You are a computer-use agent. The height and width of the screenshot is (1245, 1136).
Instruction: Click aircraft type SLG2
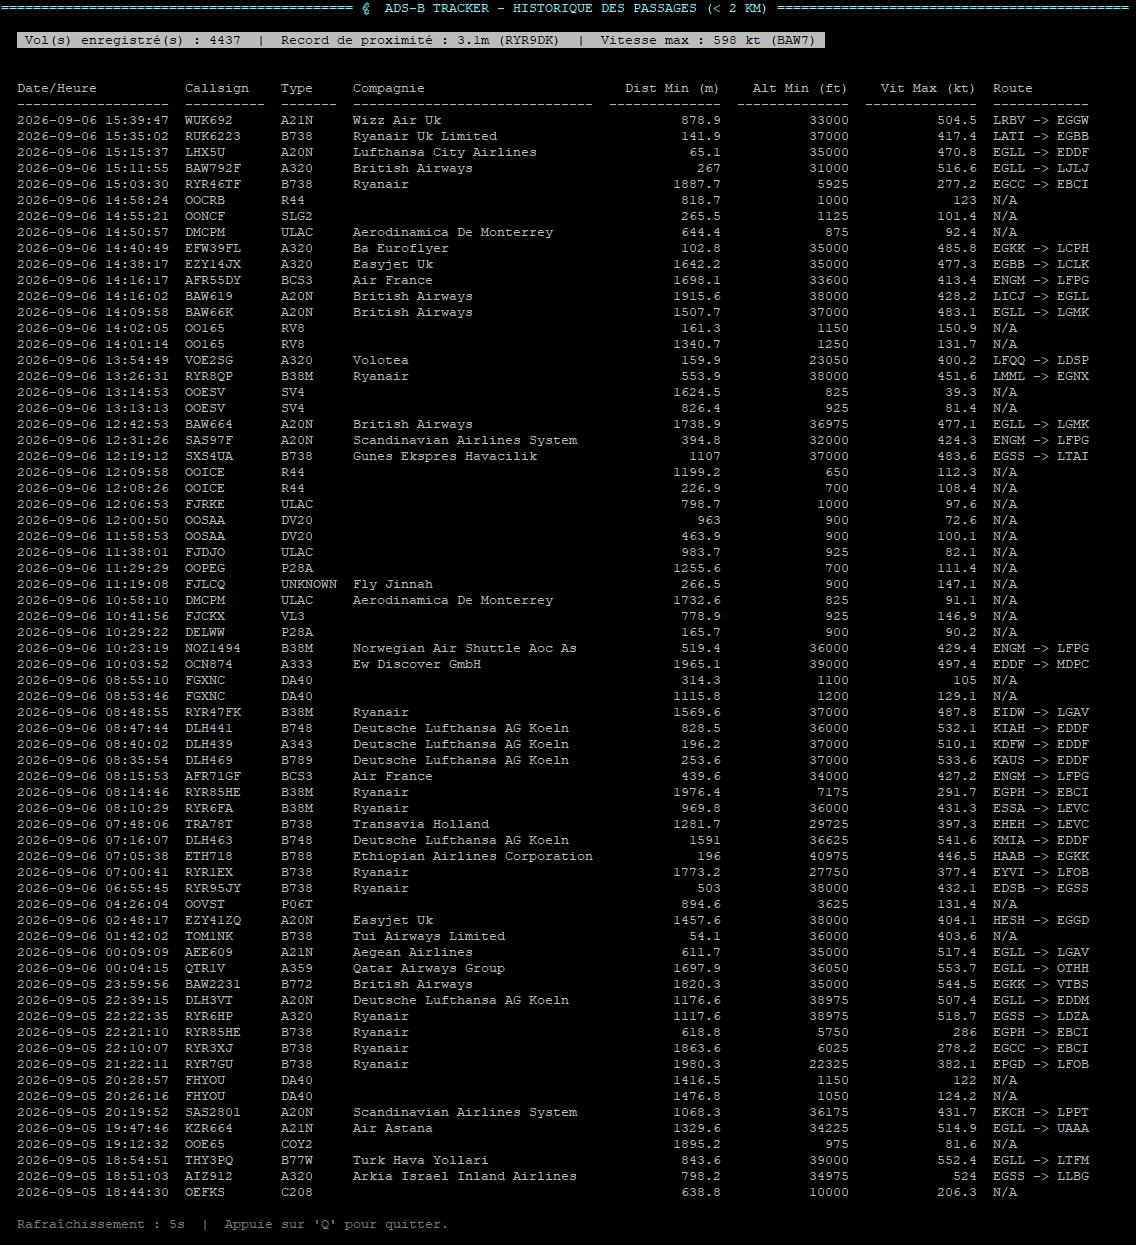coord(297,216)
